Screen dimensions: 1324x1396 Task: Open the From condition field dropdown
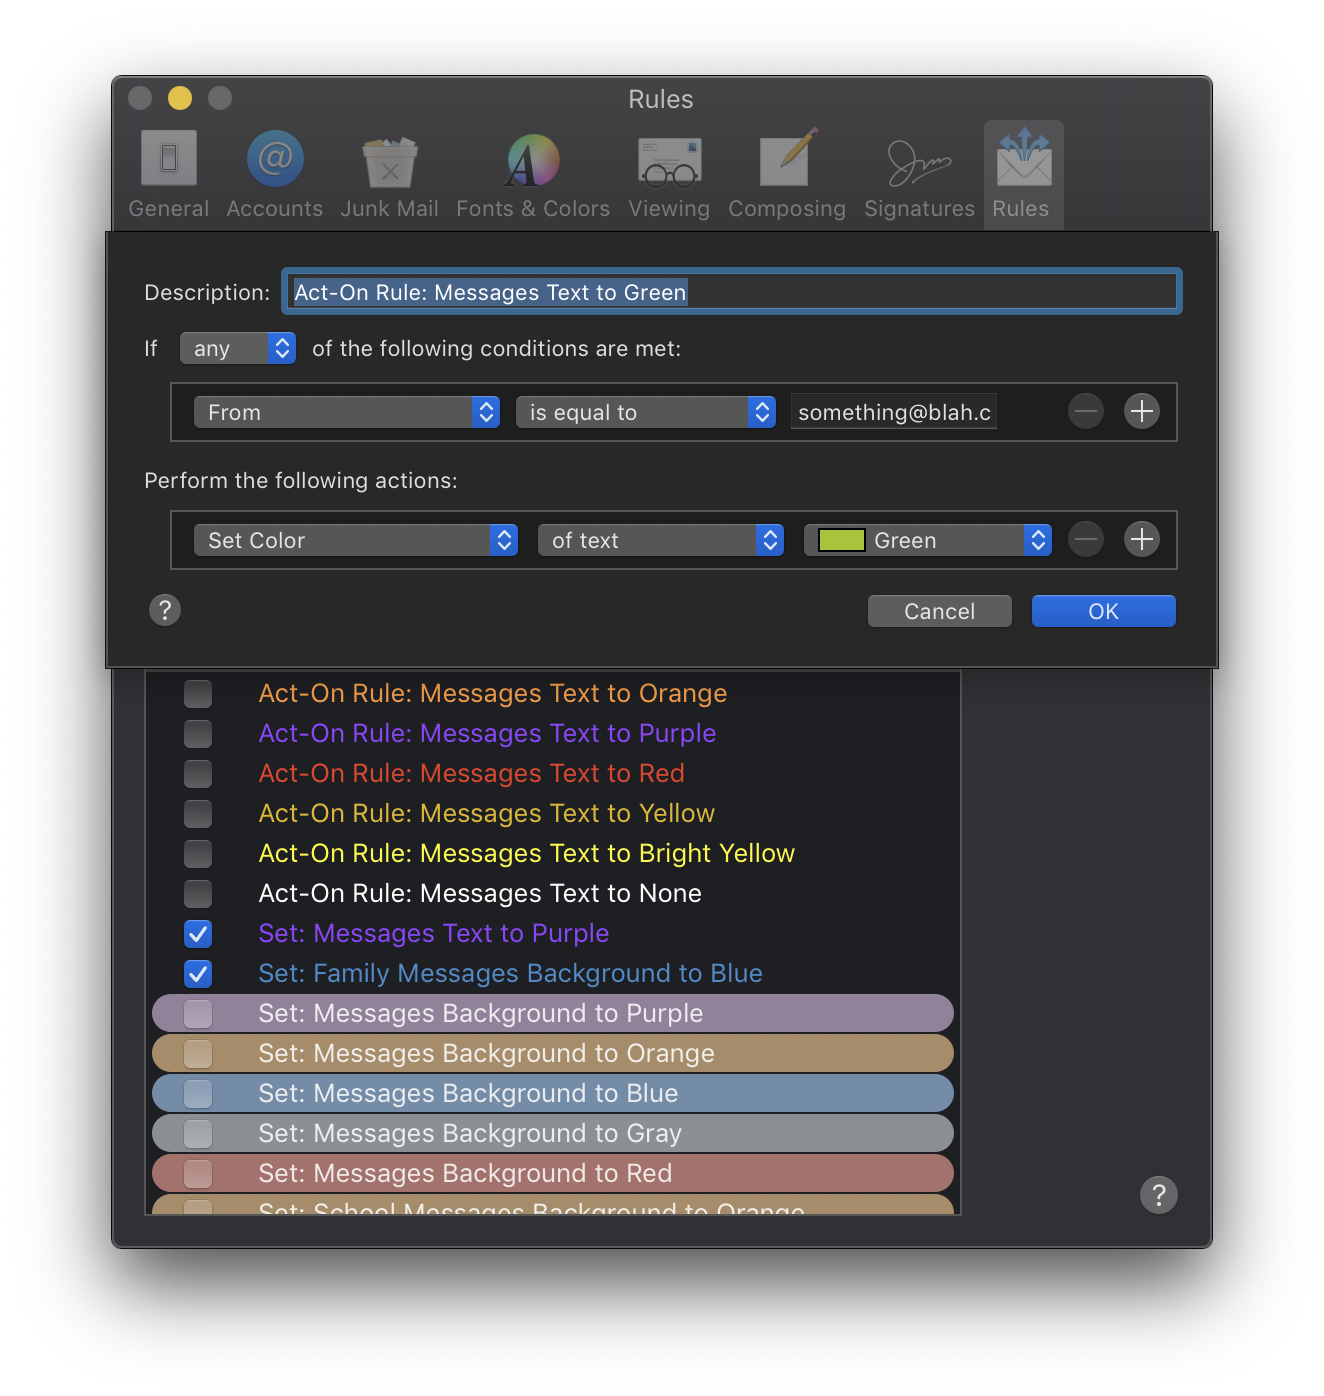(347, 412)
